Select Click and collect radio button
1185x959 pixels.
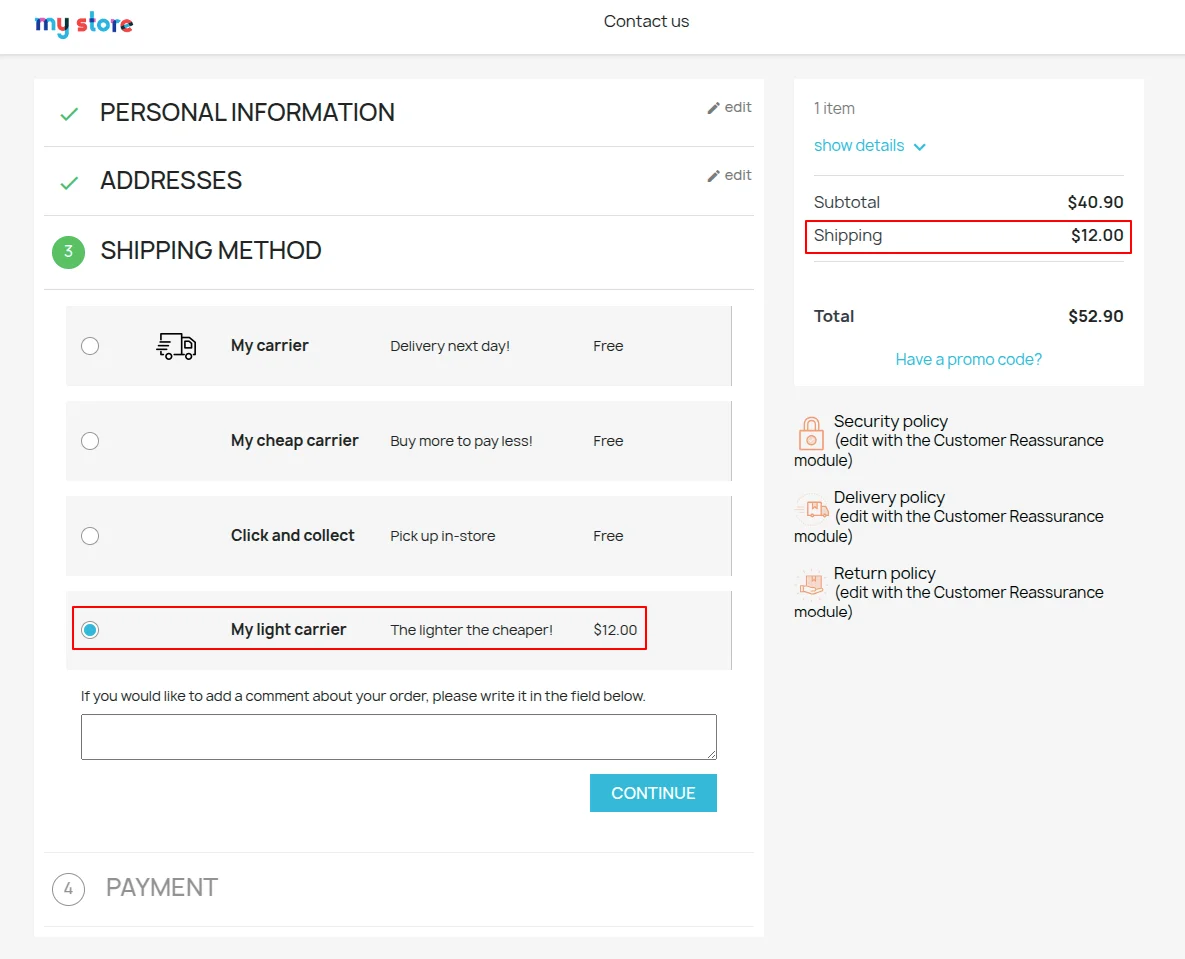[x=90, y=536]
